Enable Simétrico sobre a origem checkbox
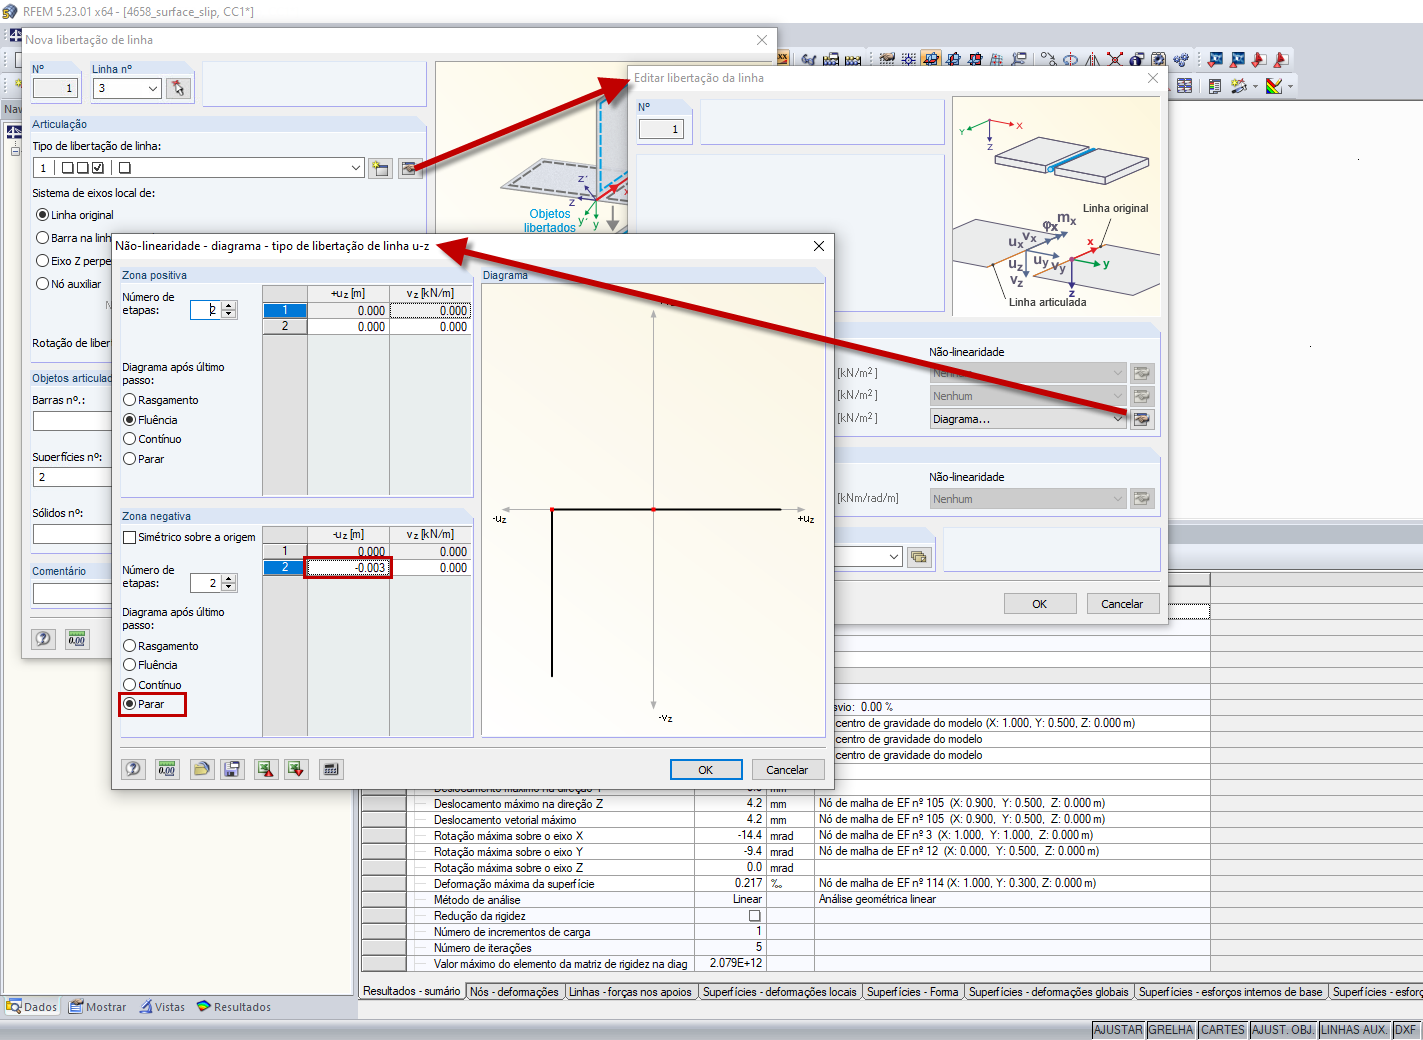The image size is (1423, 1040). pos(189,537)
